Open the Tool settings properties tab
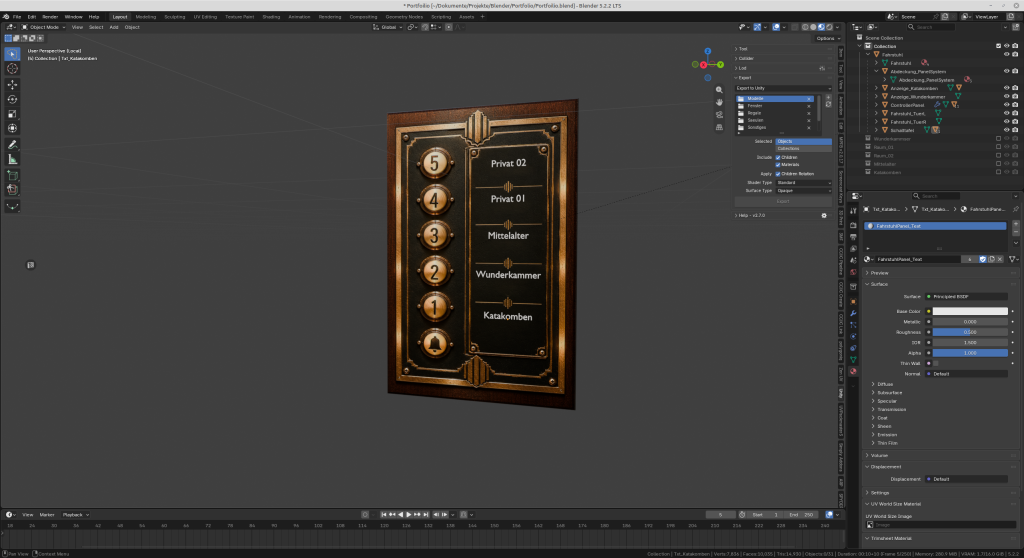The height and width of the screenshot is (558, 1024). [x=853, y=210]
